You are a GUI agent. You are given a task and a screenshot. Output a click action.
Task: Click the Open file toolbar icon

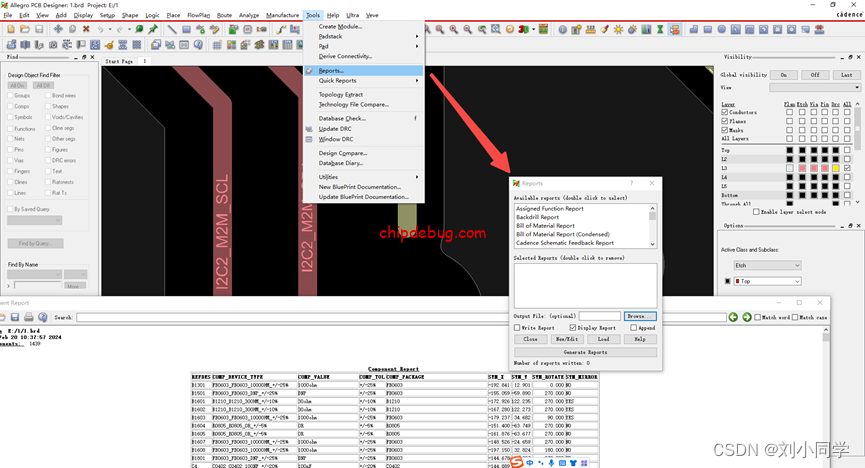[x=24, y=30]
